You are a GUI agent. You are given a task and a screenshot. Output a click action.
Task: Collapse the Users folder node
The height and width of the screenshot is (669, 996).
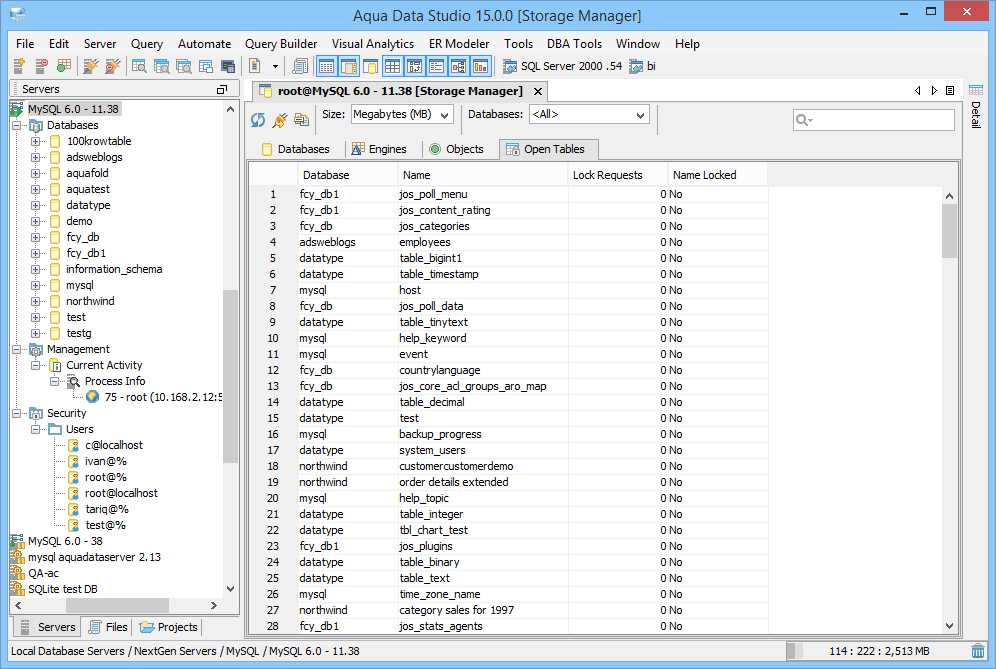tap(36, 429)
